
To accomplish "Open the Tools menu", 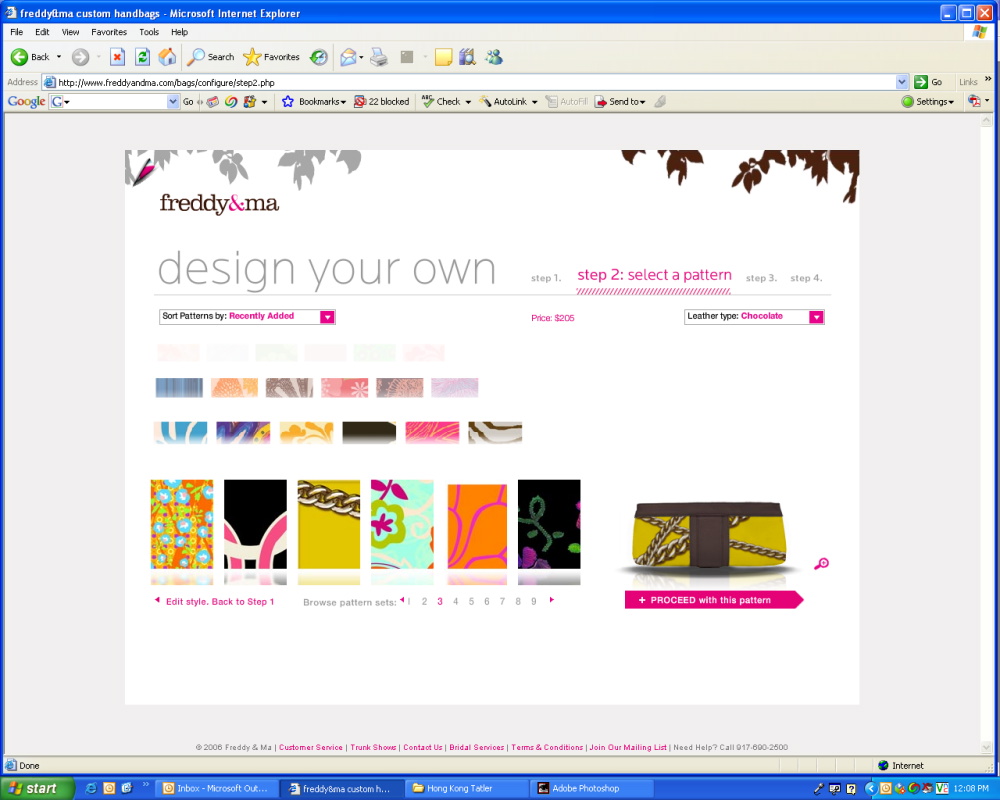I will click(149, 32).
